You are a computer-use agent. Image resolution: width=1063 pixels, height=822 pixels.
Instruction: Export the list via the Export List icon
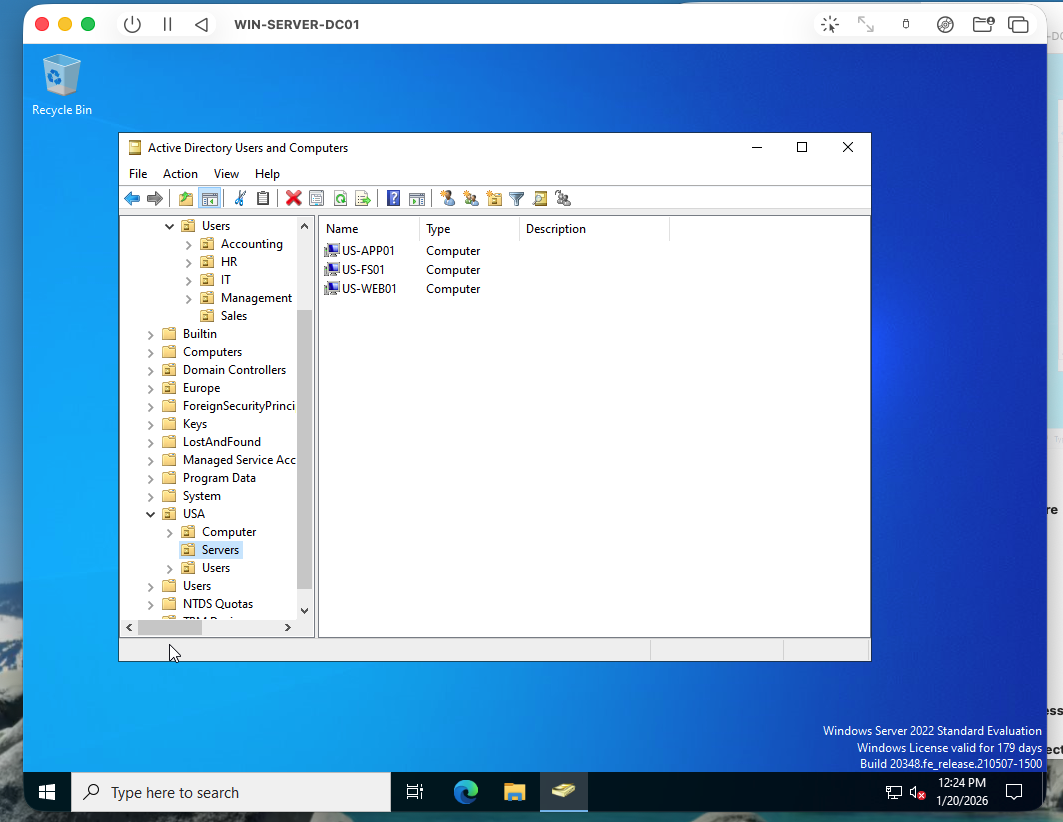363,198
